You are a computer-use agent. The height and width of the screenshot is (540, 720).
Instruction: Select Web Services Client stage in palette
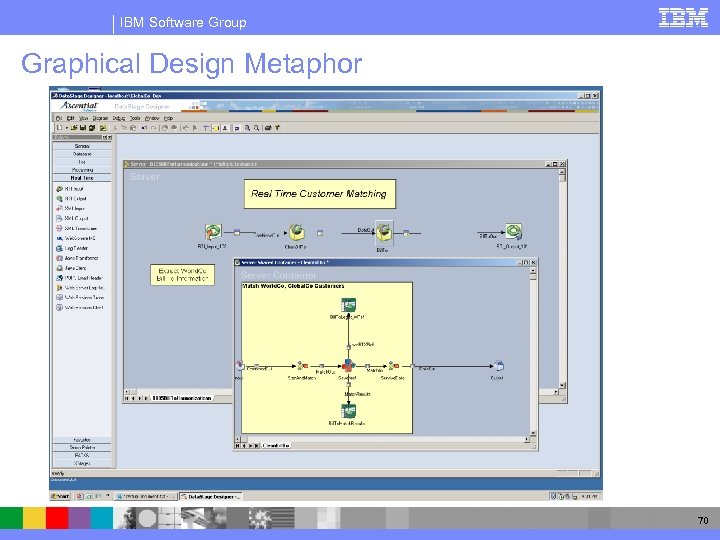tap(79, 308)
